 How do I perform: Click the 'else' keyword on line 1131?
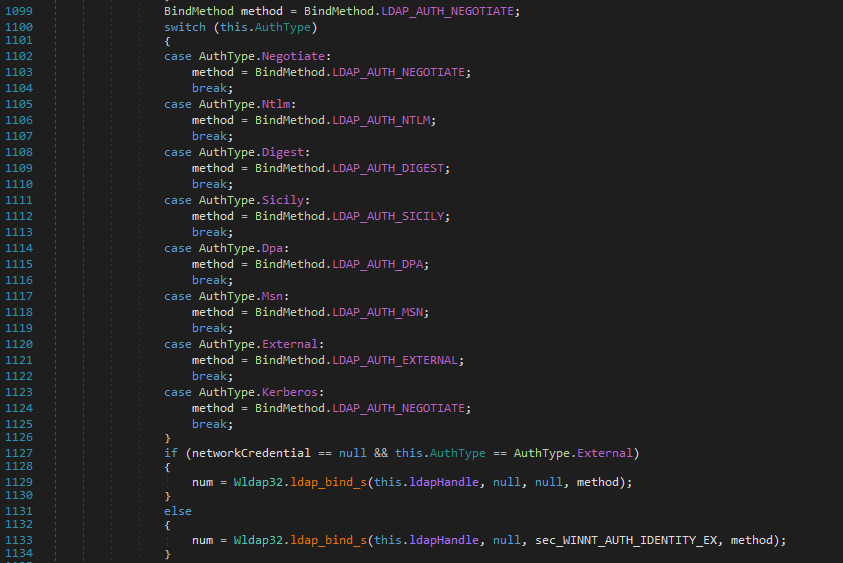pos(178,511)
